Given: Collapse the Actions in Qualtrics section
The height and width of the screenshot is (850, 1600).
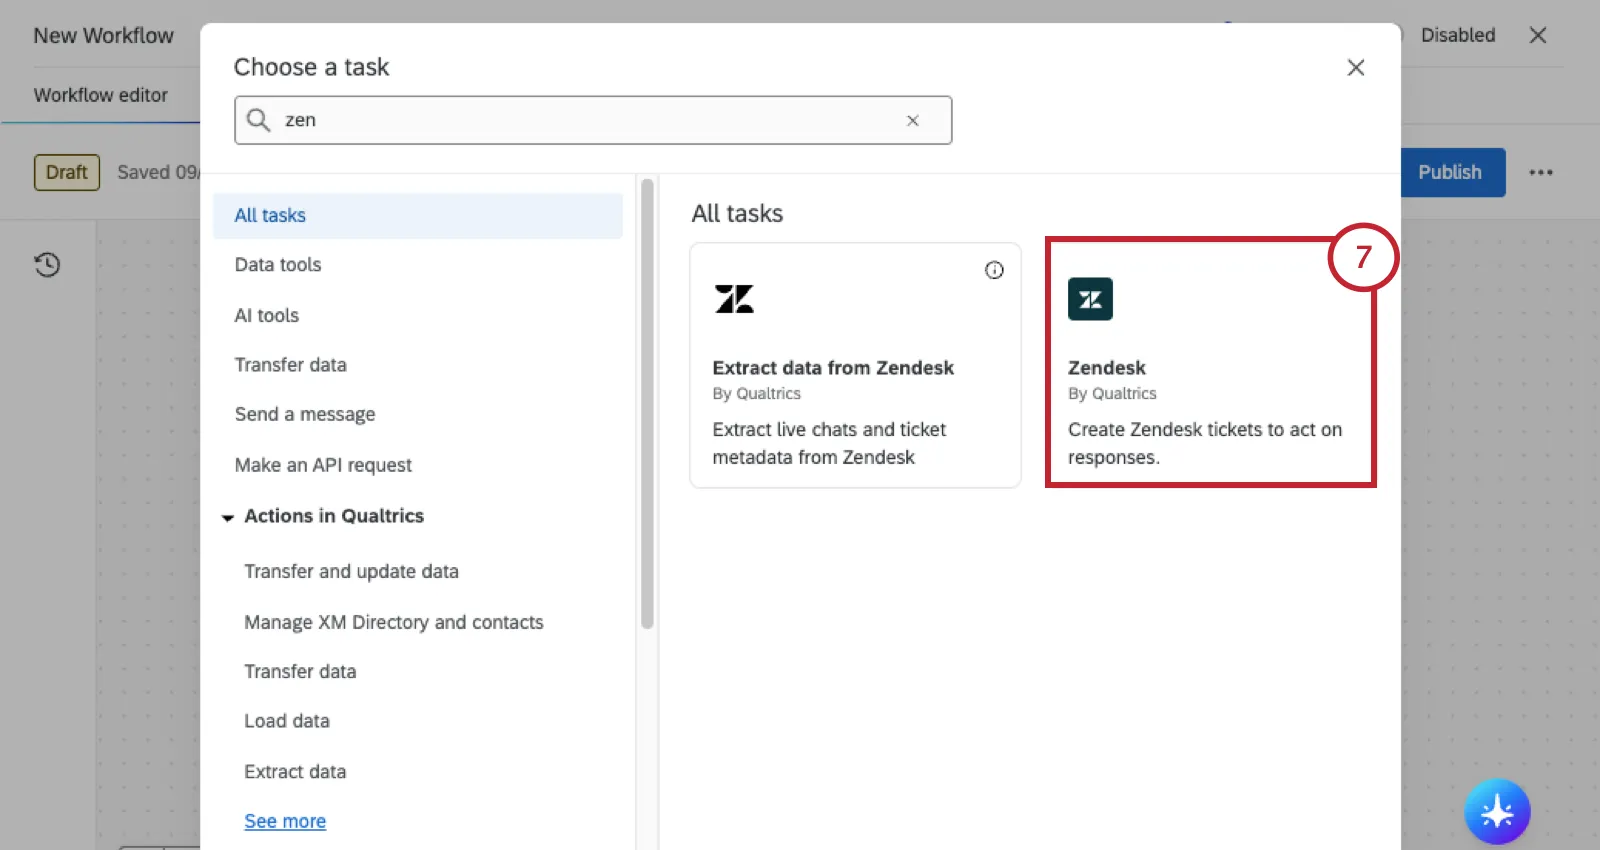Looking at the screenshot, I should coord(228,517).
